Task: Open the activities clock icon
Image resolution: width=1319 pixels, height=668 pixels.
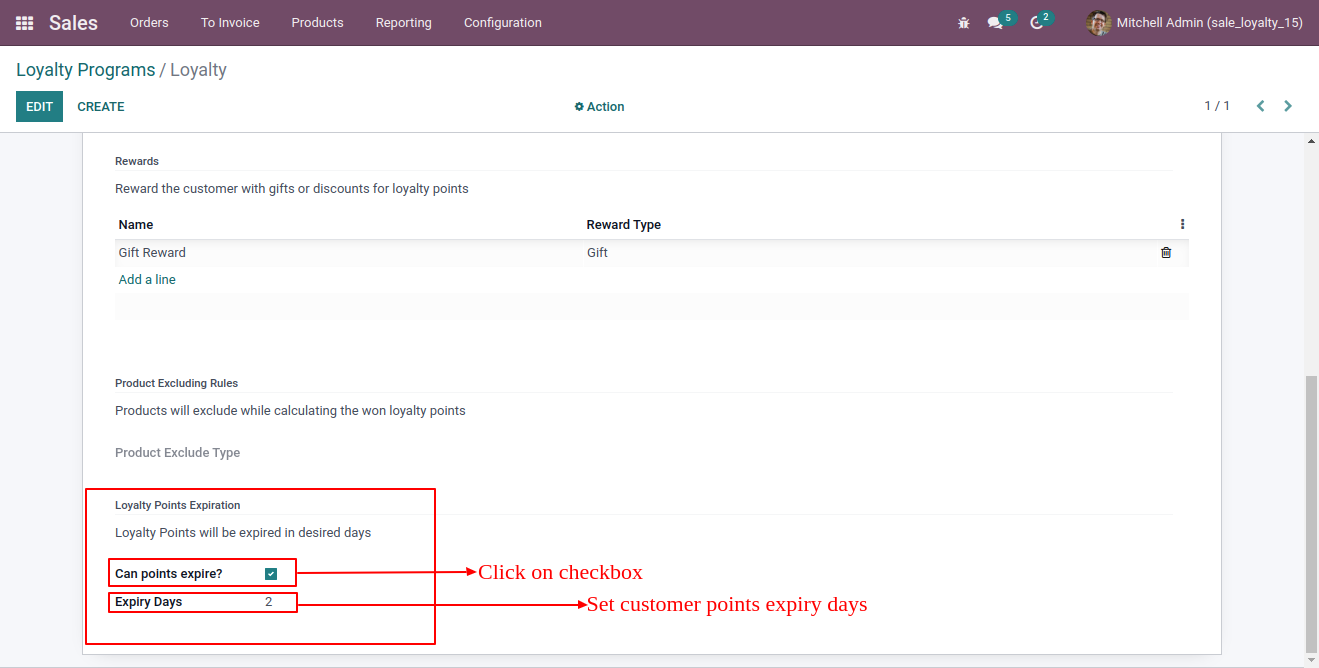Action: tap(1037, 22)
